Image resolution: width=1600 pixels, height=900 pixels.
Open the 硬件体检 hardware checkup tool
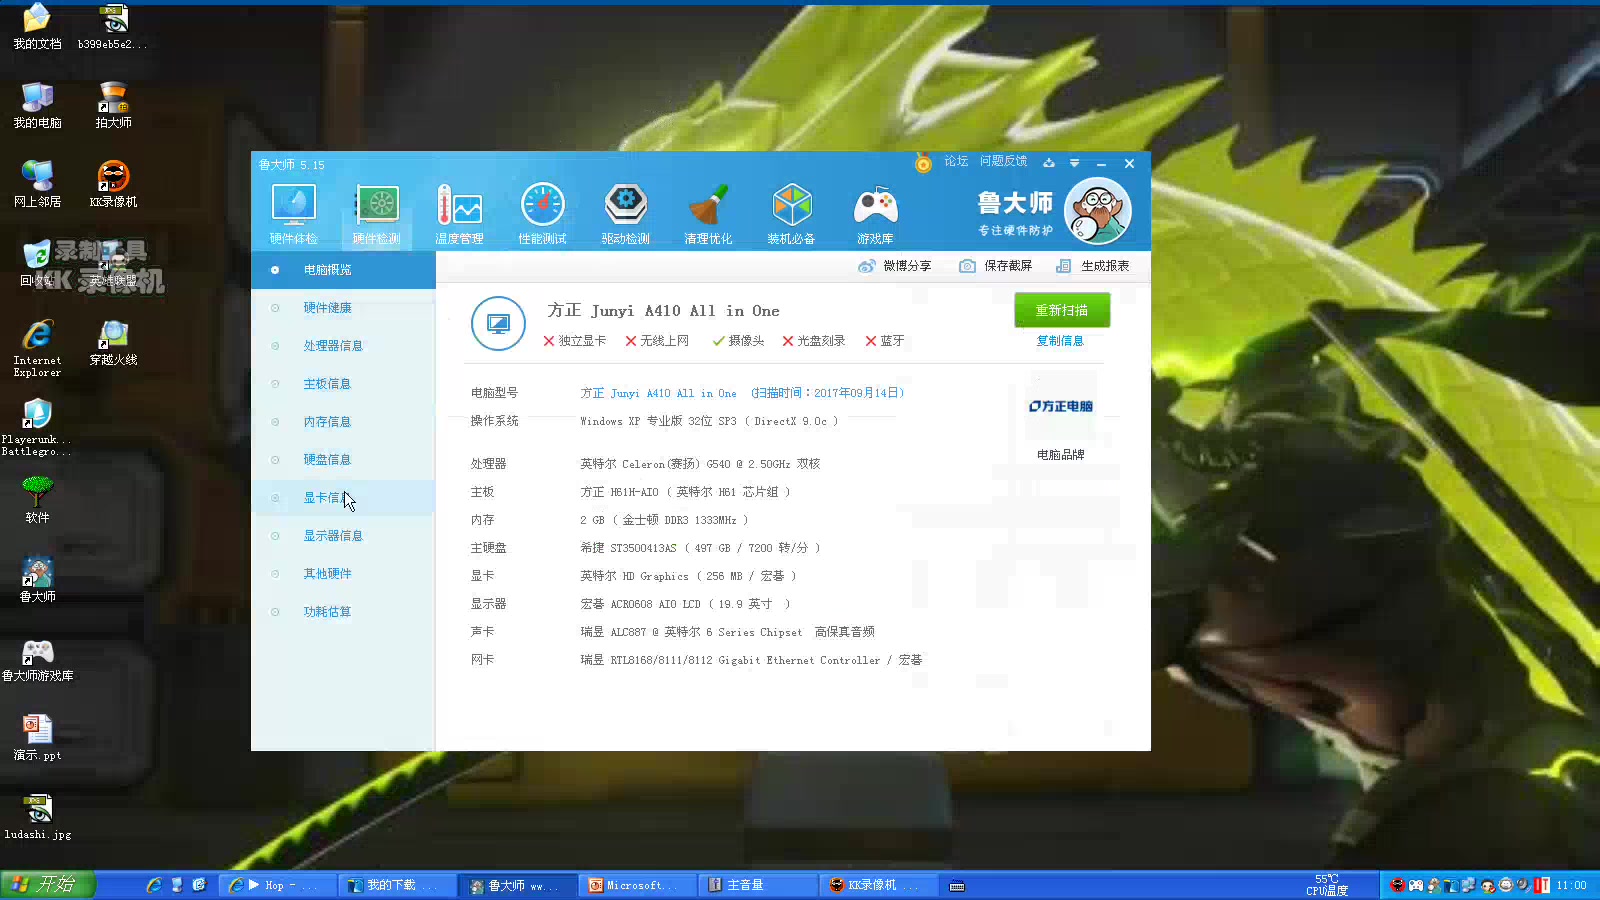pyautogui.click(x=293, y=214)
